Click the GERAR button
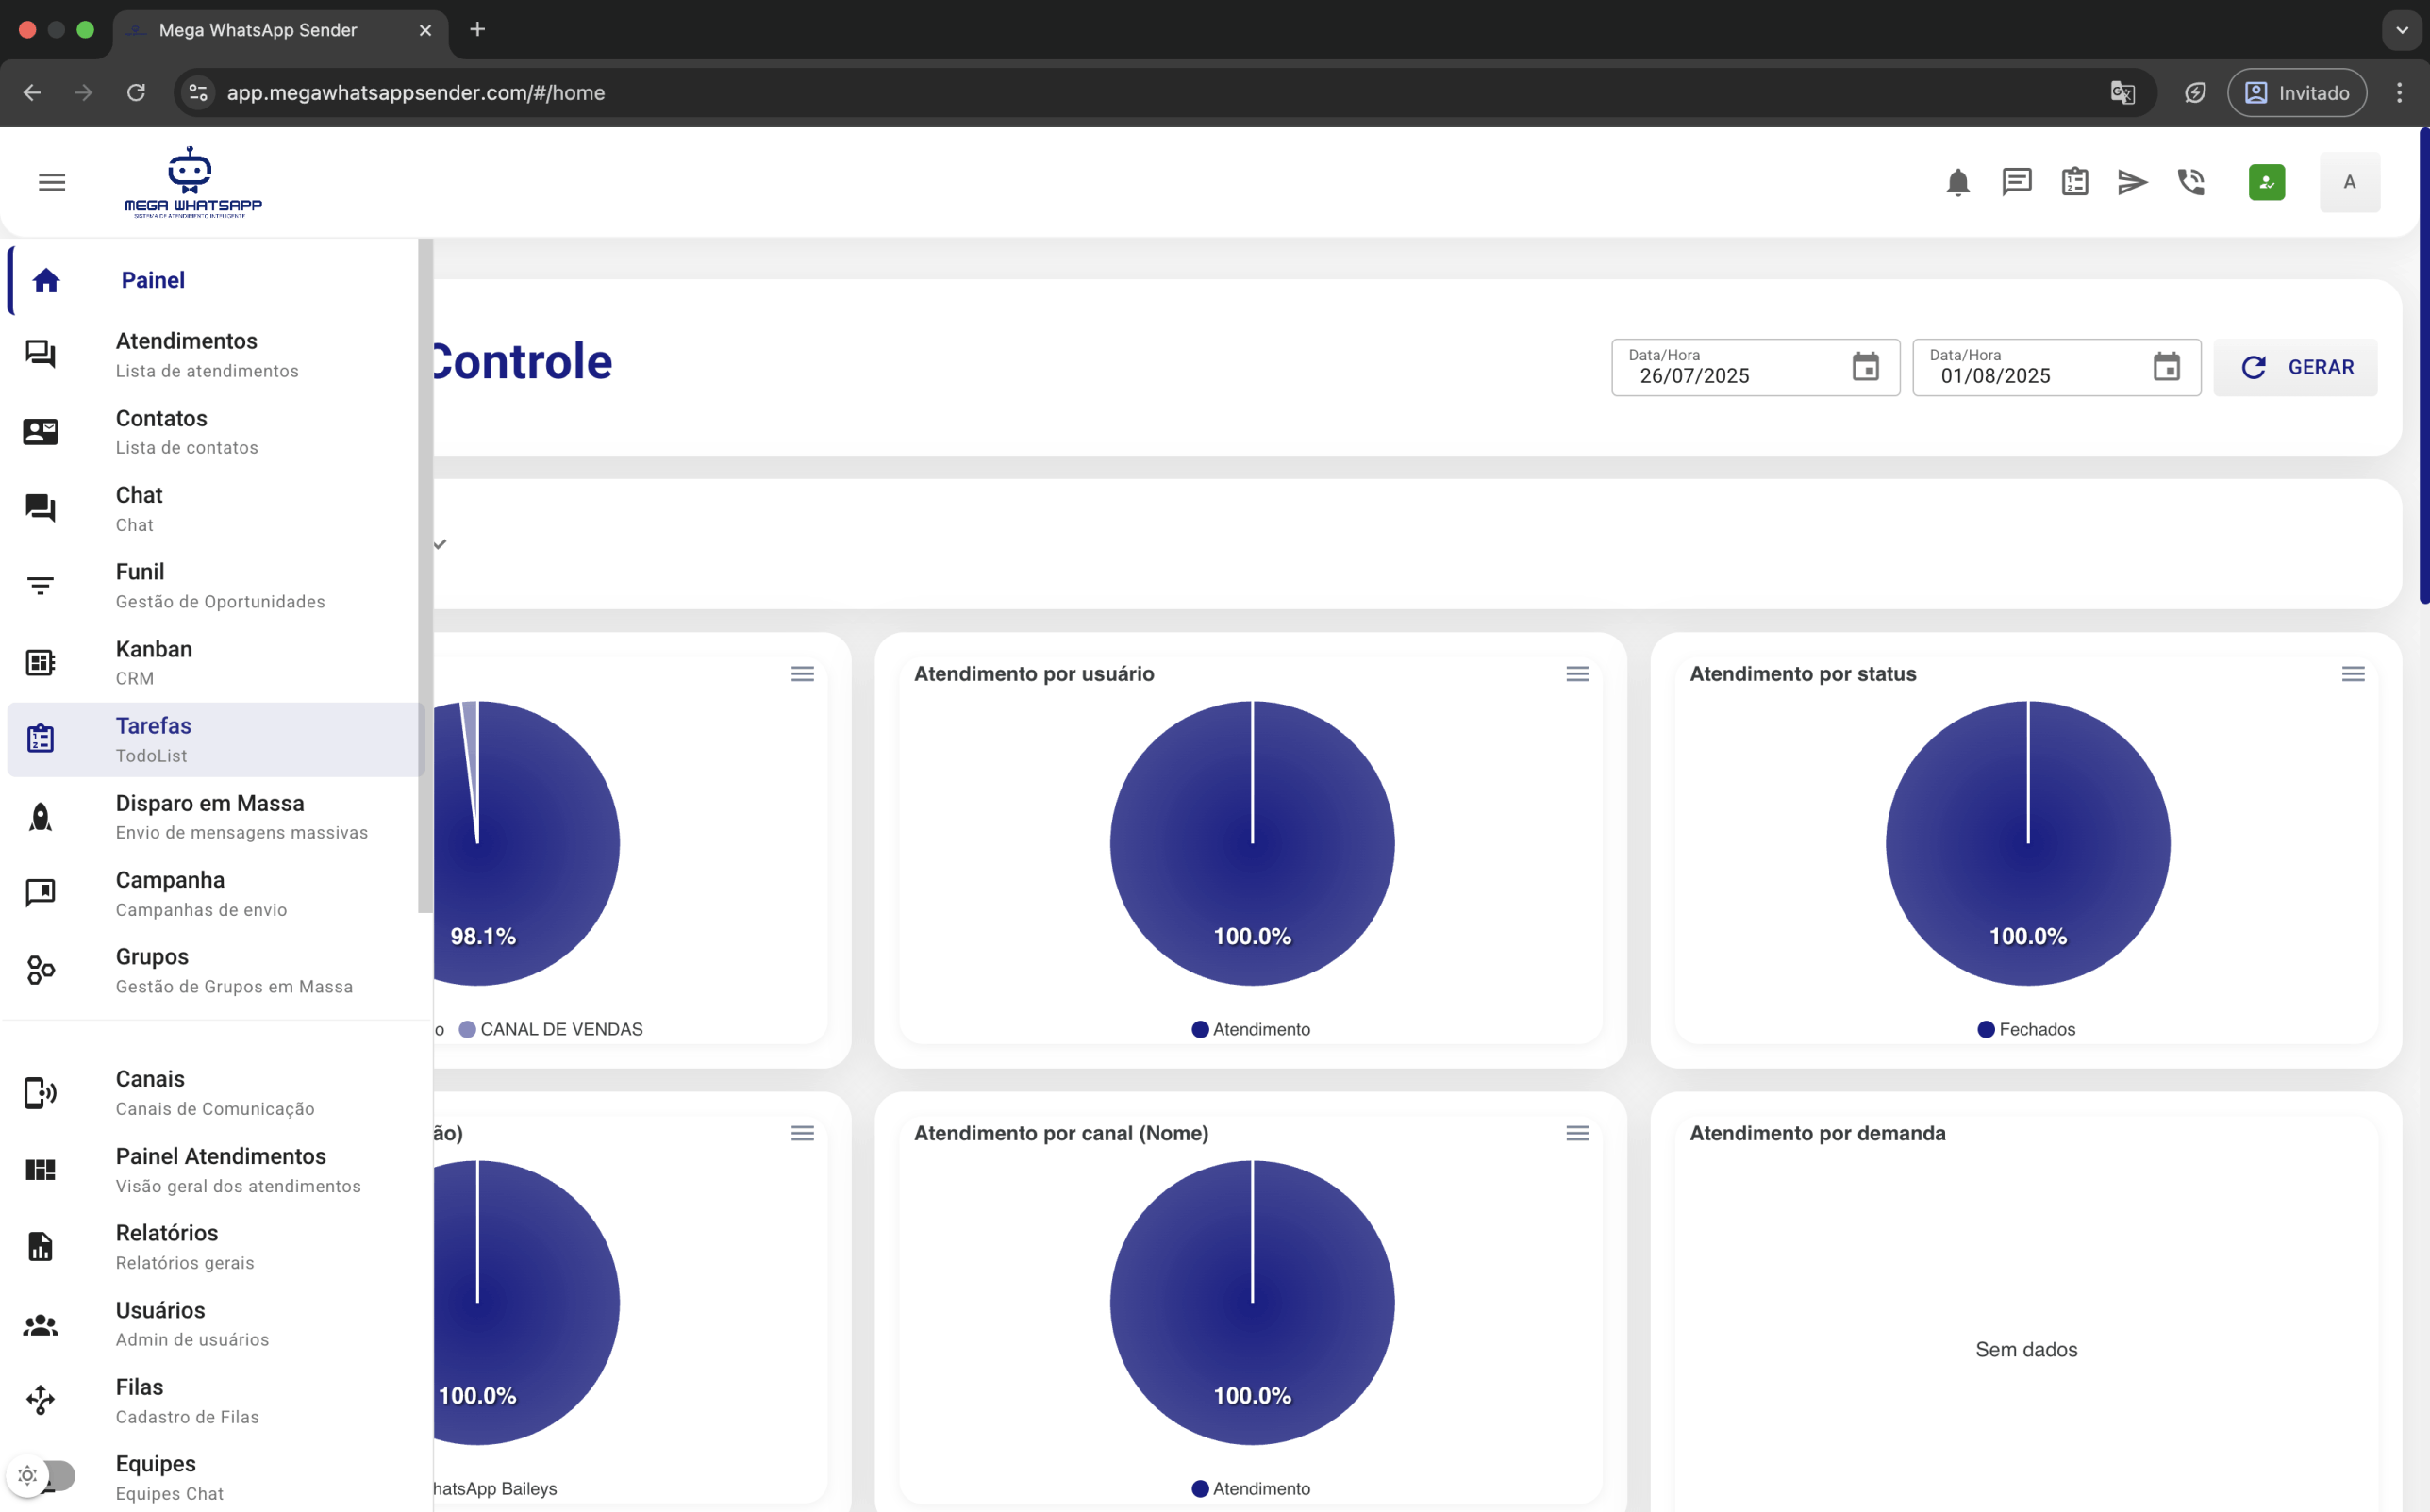Screen dimensions: 2430x1512 [2296, 367]
